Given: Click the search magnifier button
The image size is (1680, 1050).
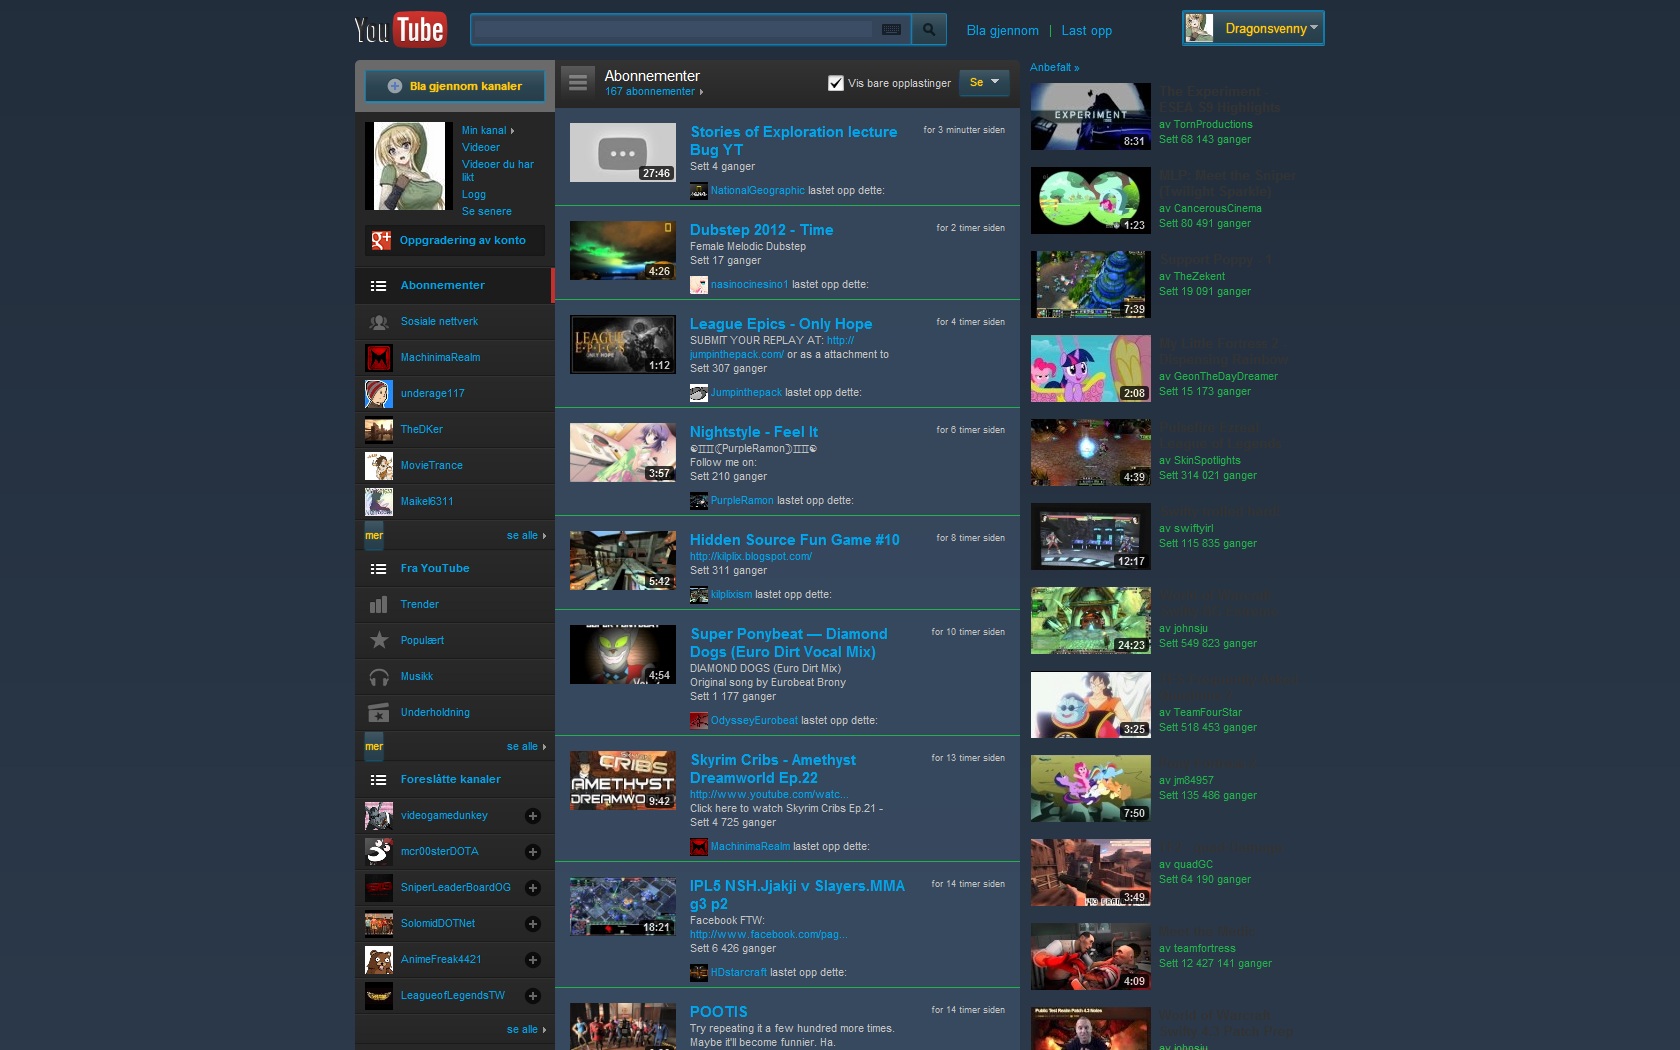Looking at the screenshot, I should [929, 30].
